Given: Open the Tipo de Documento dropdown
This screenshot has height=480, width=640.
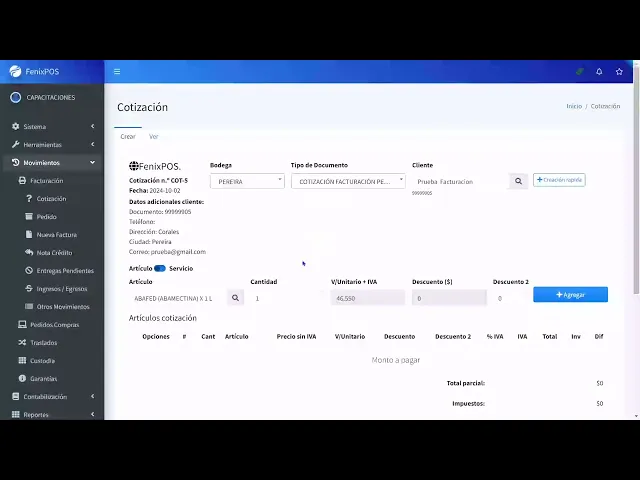Looking at the screenshot, I should click(x=348, y=181).
